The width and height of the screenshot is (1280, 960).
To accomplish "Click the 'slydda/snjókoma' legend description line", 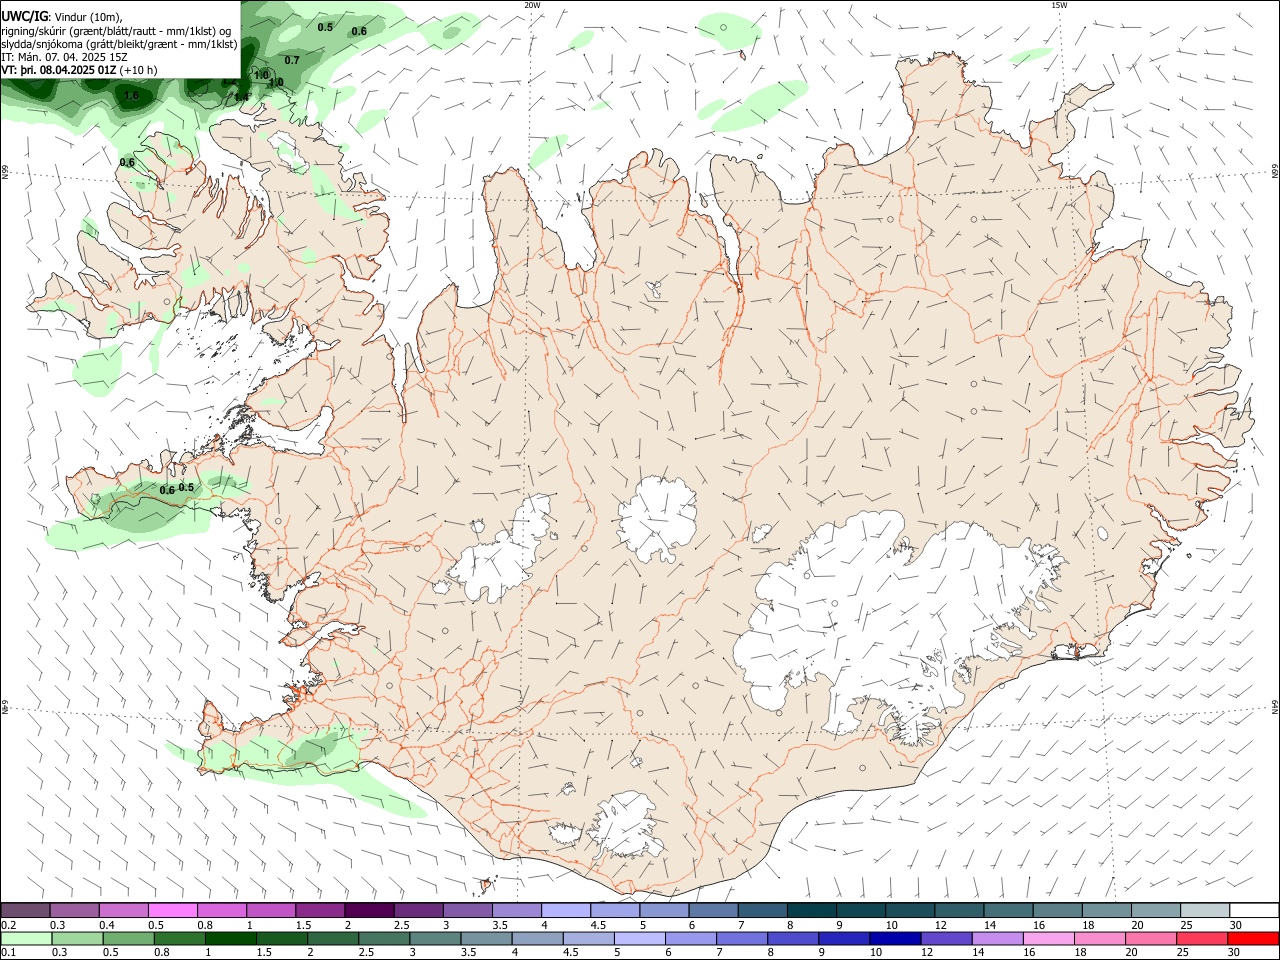I will click(x=119, y=44).
